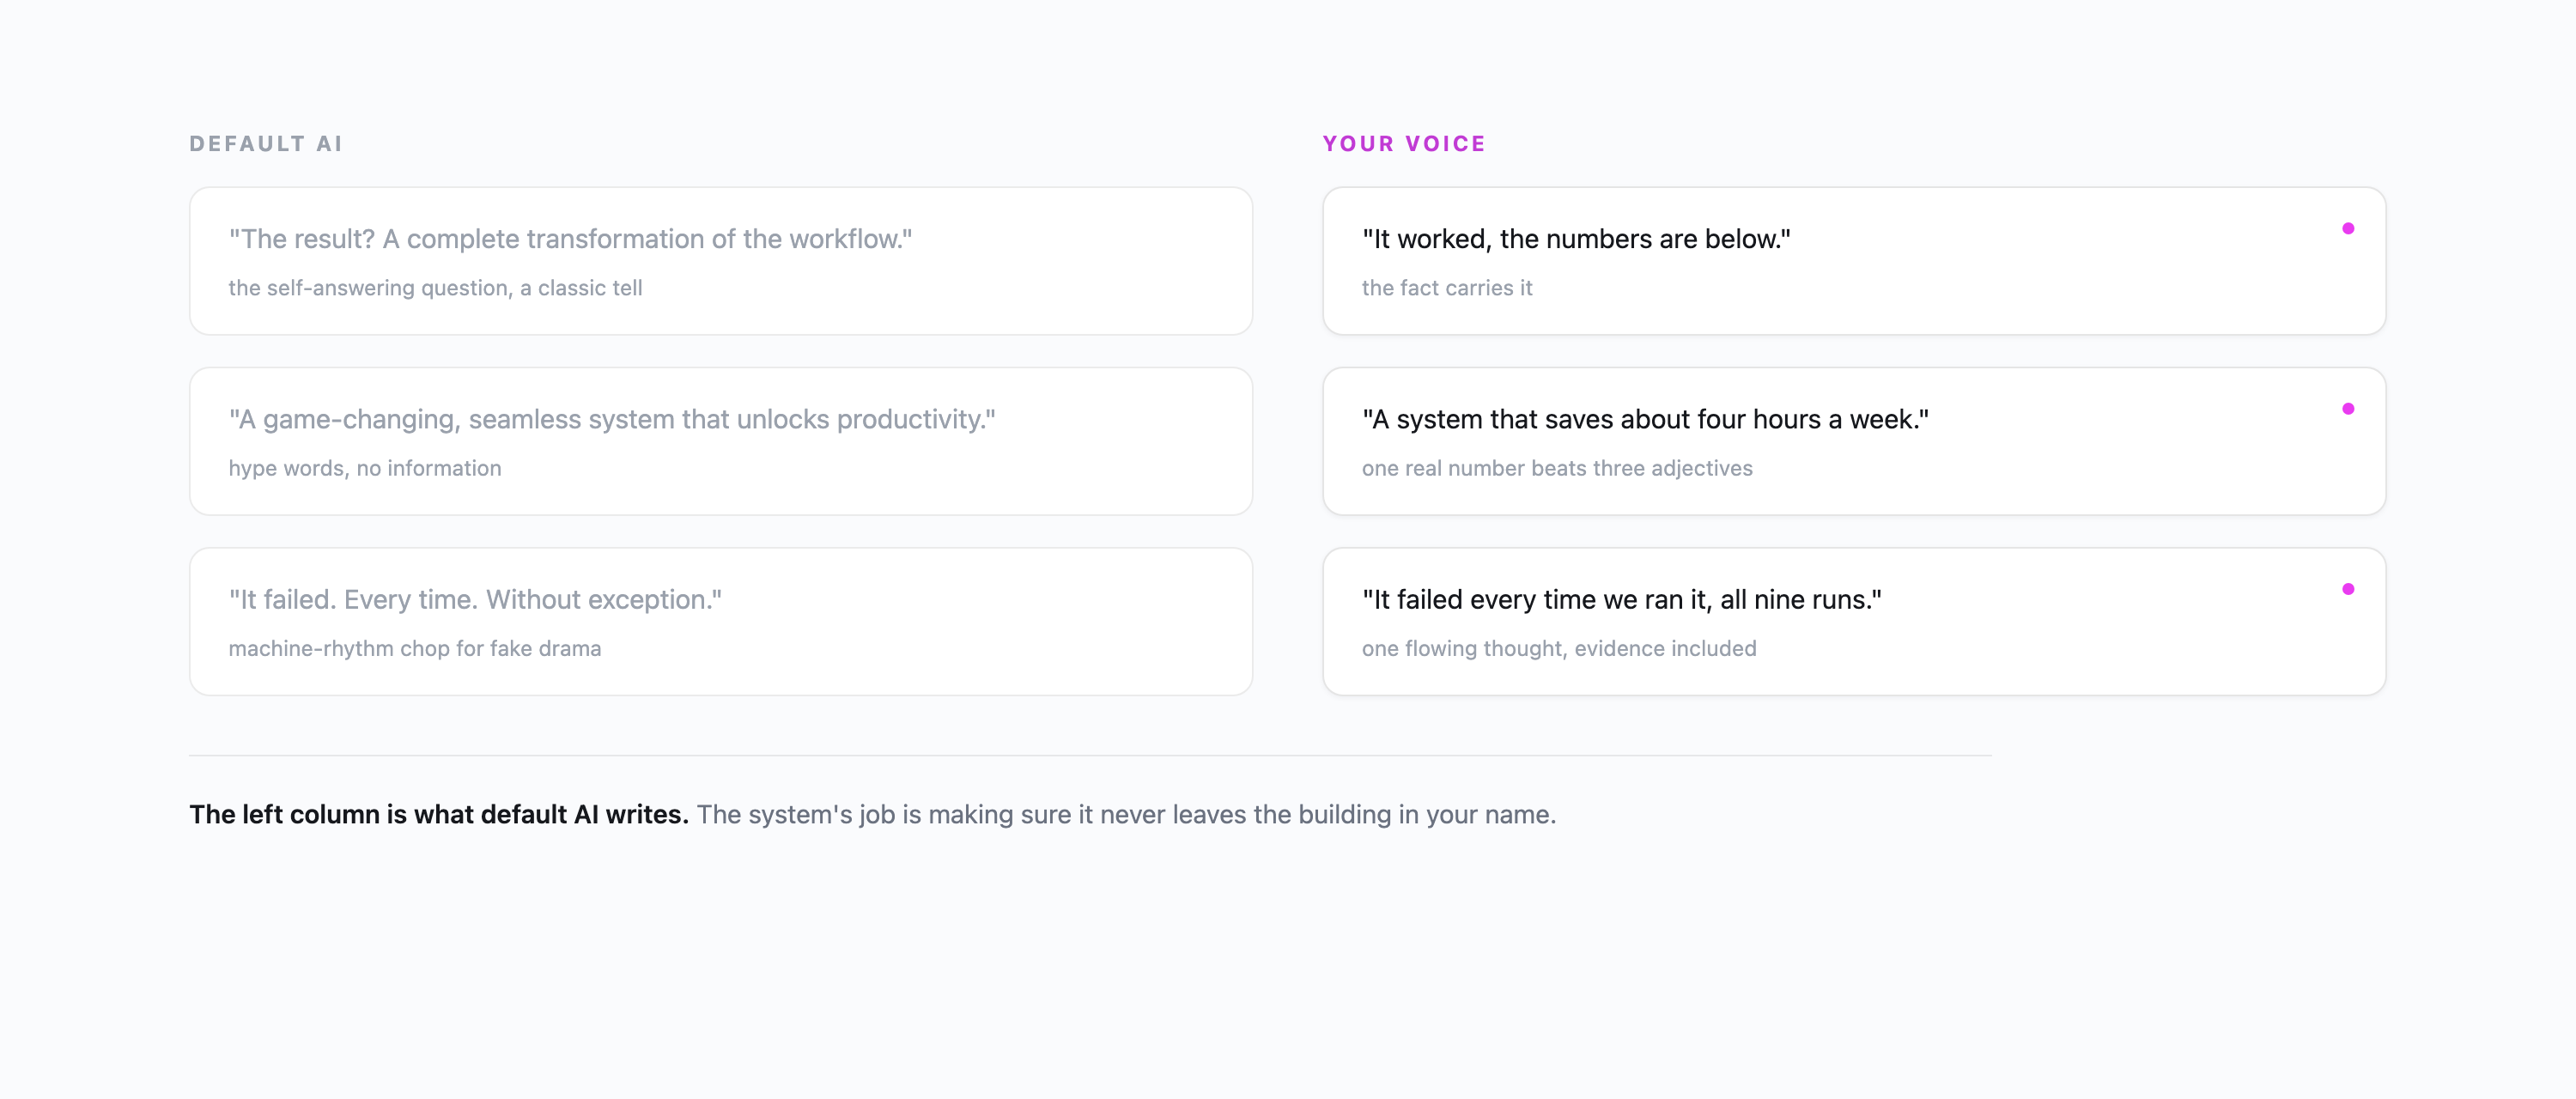The width and height of the screenshot is (2576, 1099).
Task: Click the "It failed every time we ran it" quote
Action: click(1621, 599)
